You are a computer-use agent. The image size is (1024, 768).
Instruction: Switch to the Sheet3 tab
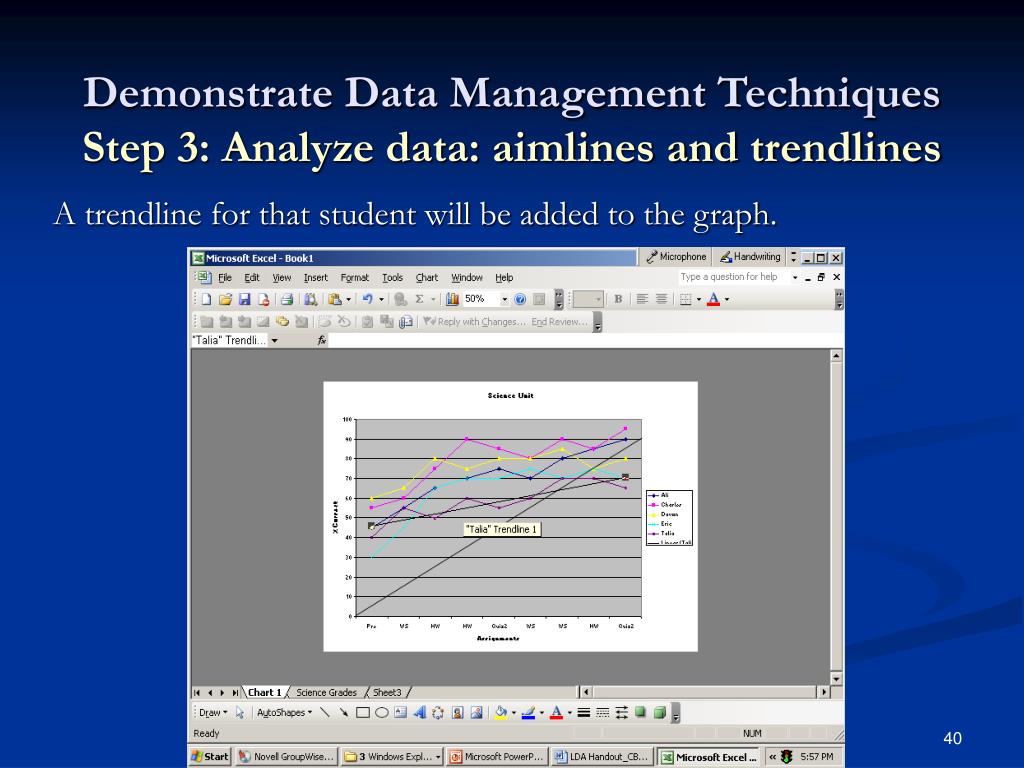(387, 692)
